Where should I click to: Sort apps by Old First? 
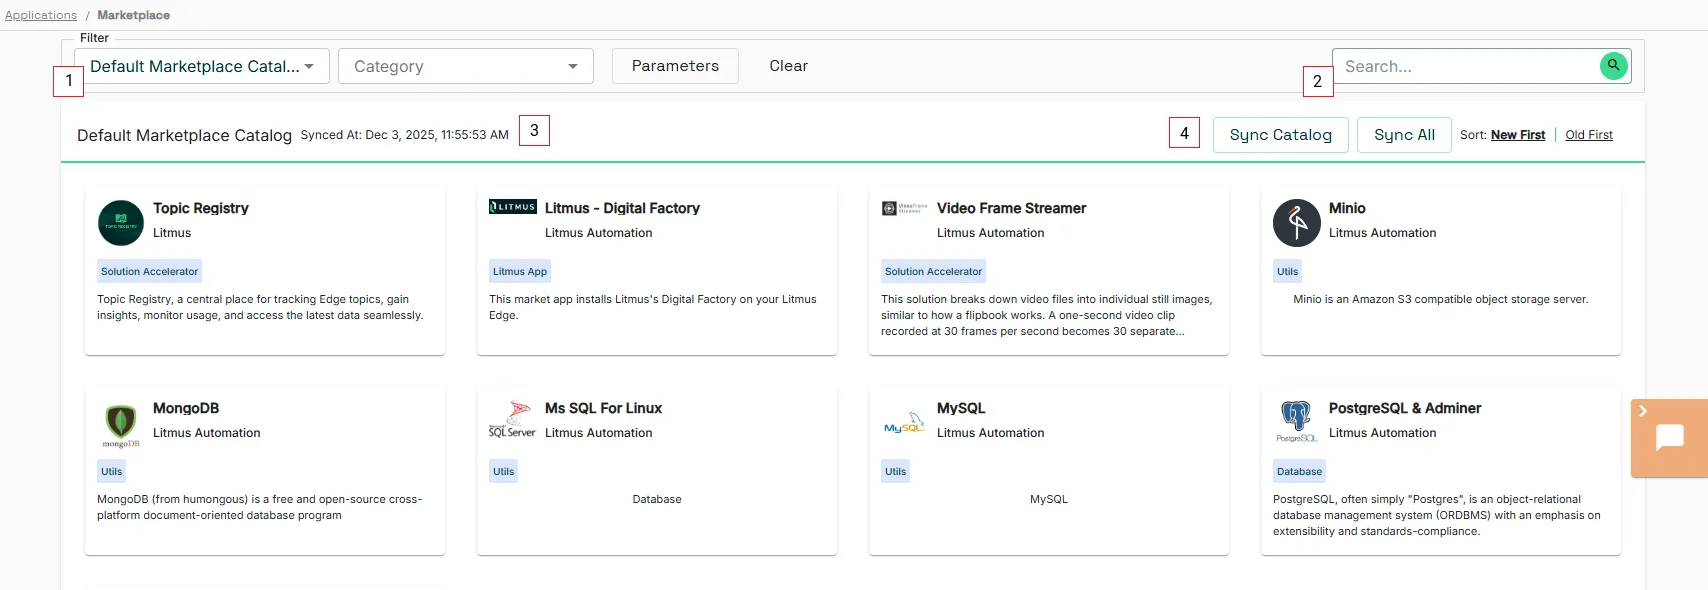click(1589, 135)
